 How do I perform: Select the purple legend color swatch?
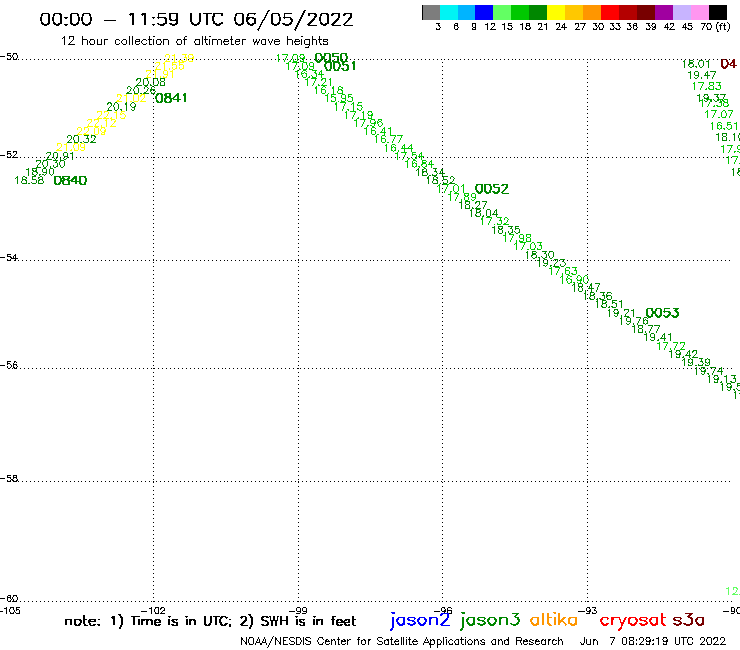tap(664, 12)
